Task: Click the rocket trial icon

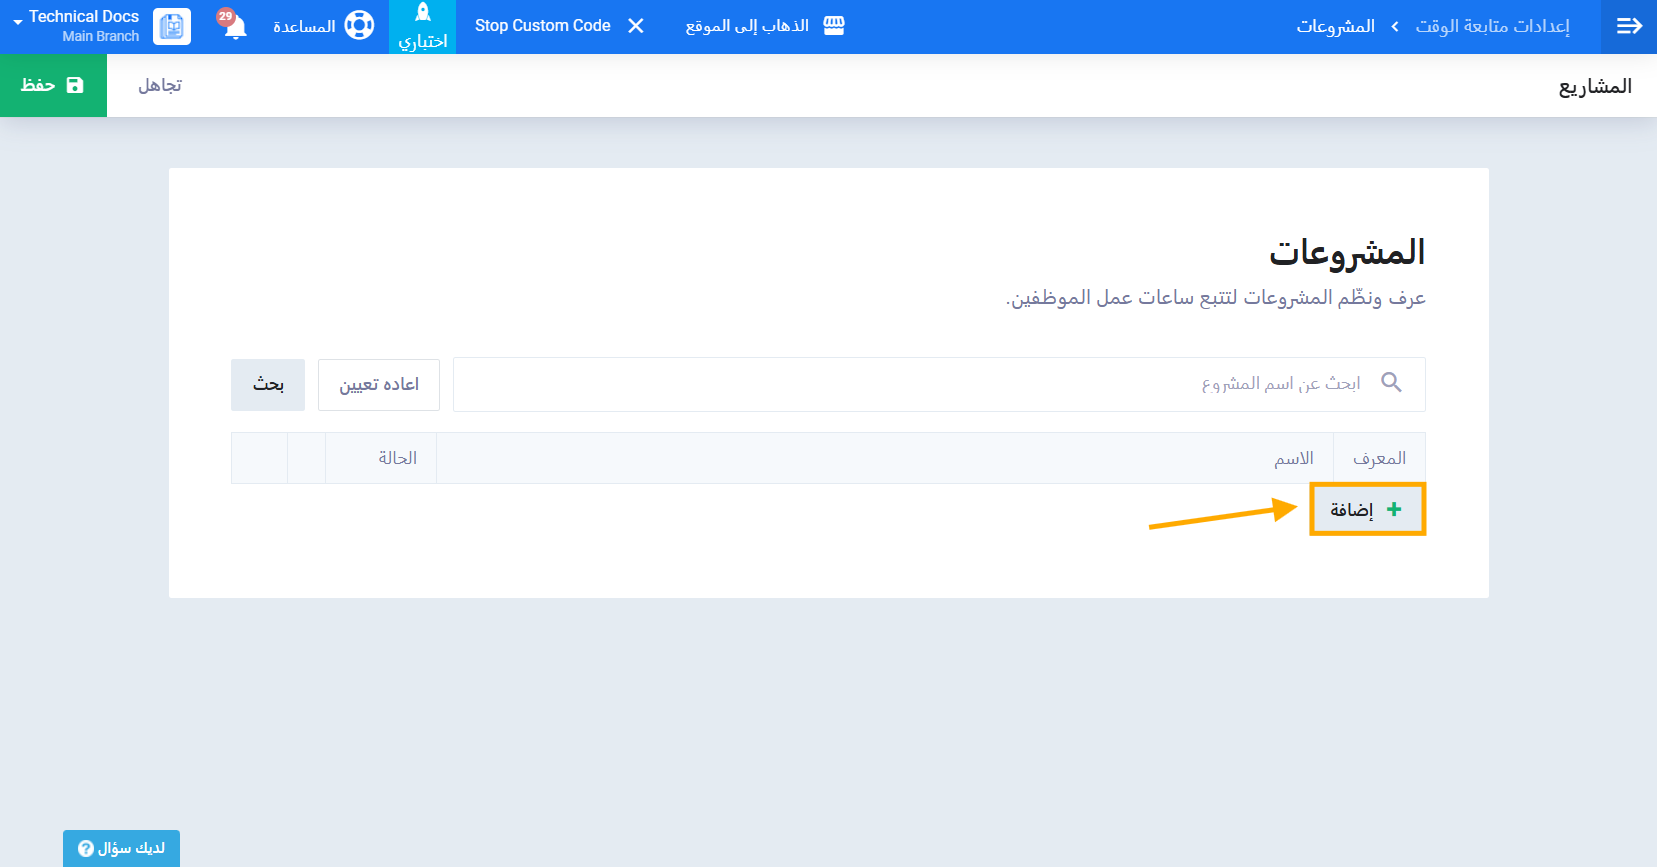Action: point(423,13)
